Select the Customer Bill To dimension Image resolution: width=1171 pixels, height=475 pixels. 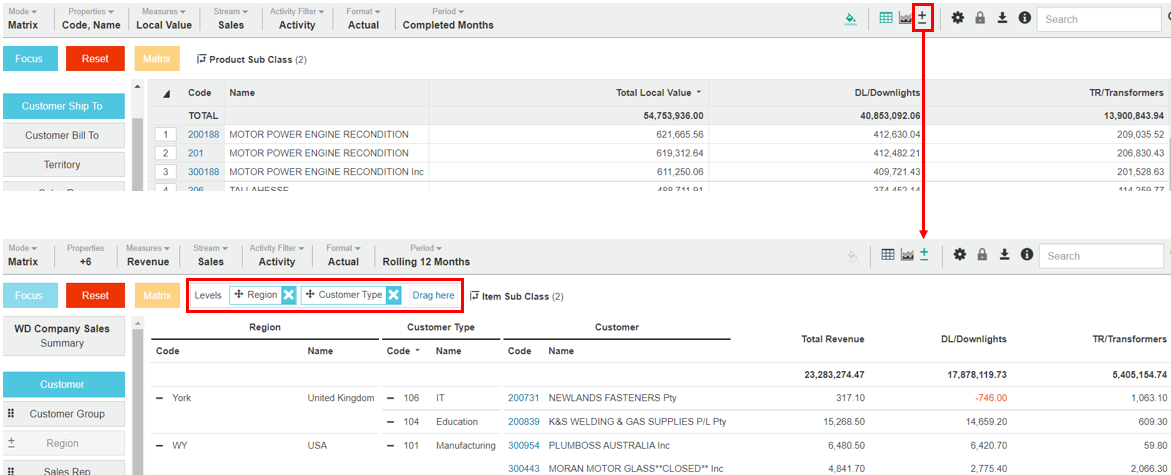click(x=63, y=135)
